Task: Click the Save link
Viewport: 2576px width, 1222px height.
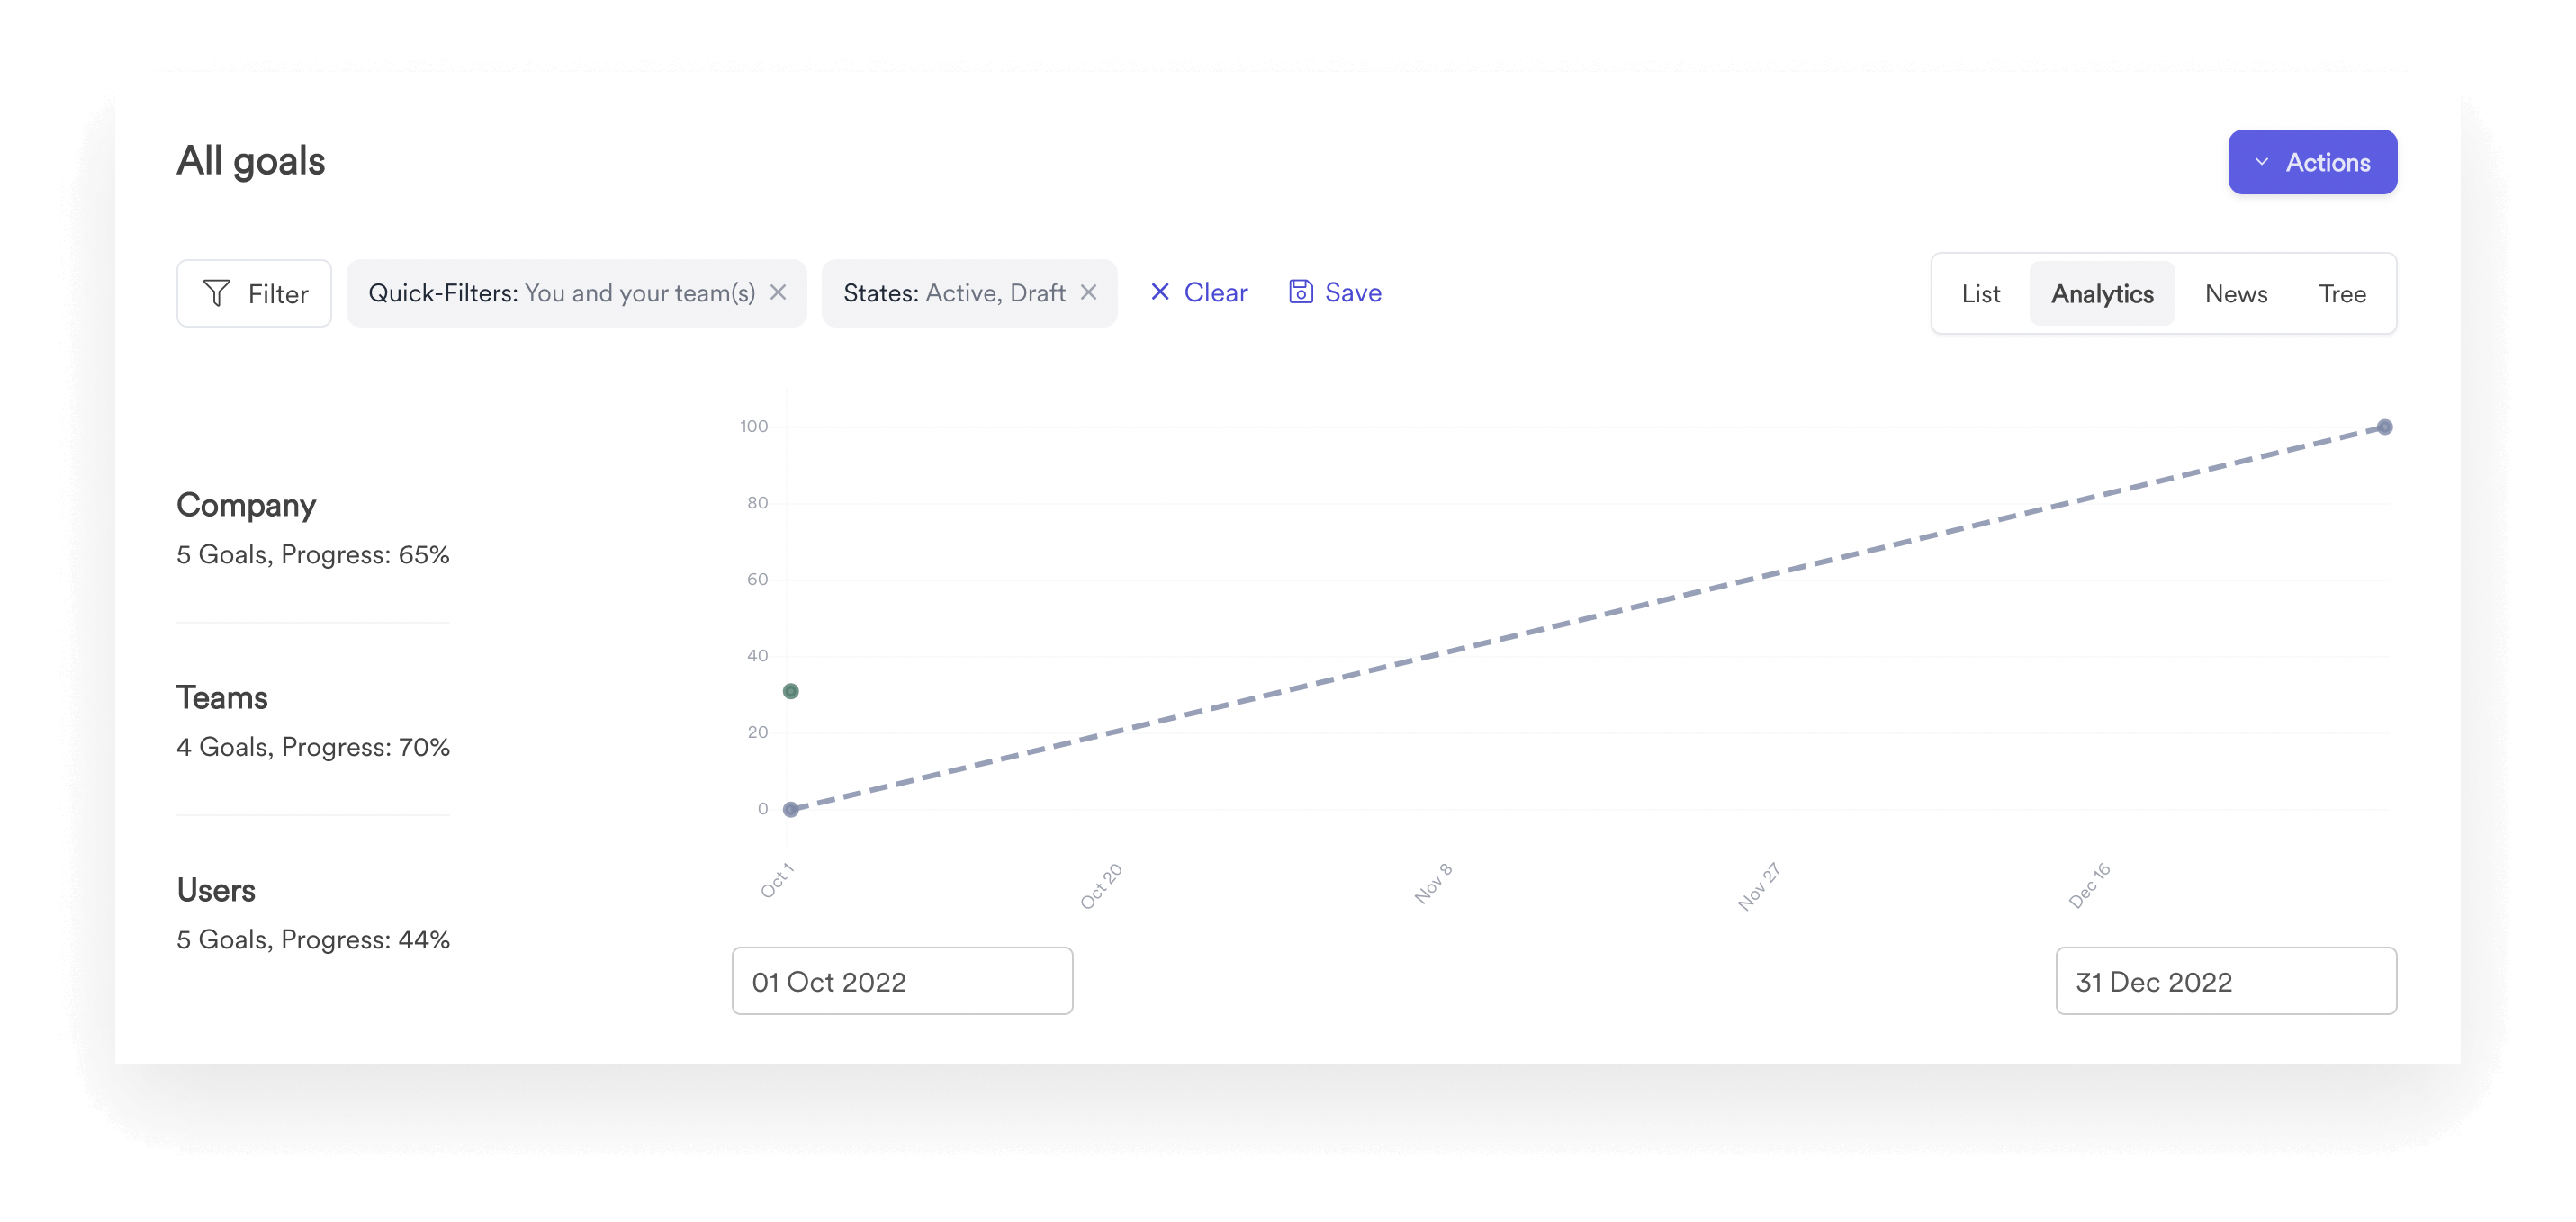Action: coord(1353,292)
